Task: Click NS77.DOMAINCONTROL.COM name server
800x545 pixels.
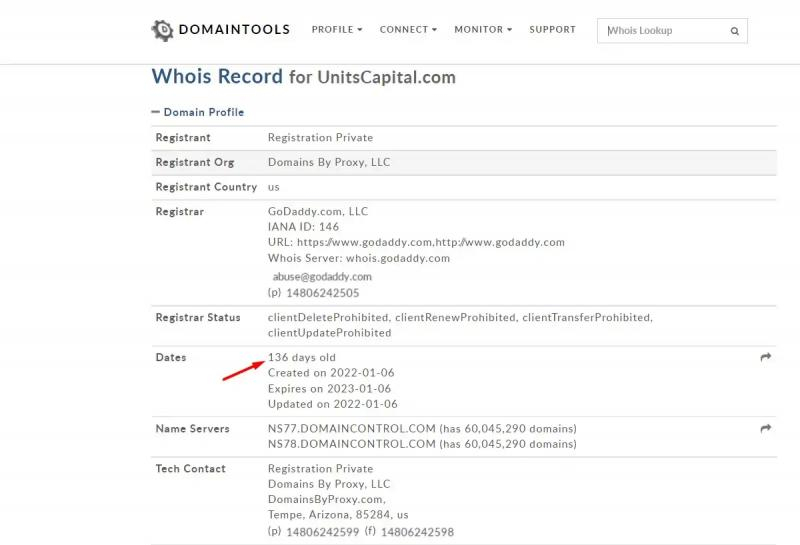Action: (352, 429)
